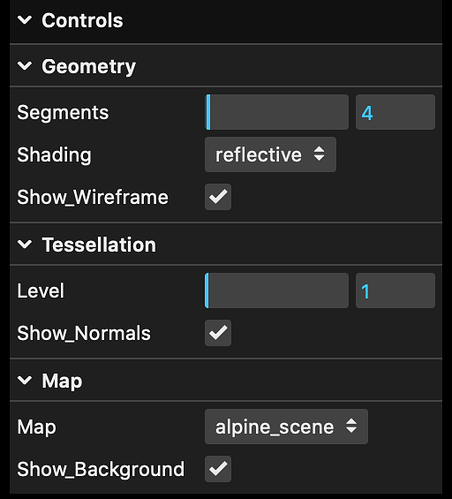Open the Shading dropdown set to reflective
This screenshot has height=499, width=452.
(270, 155)
